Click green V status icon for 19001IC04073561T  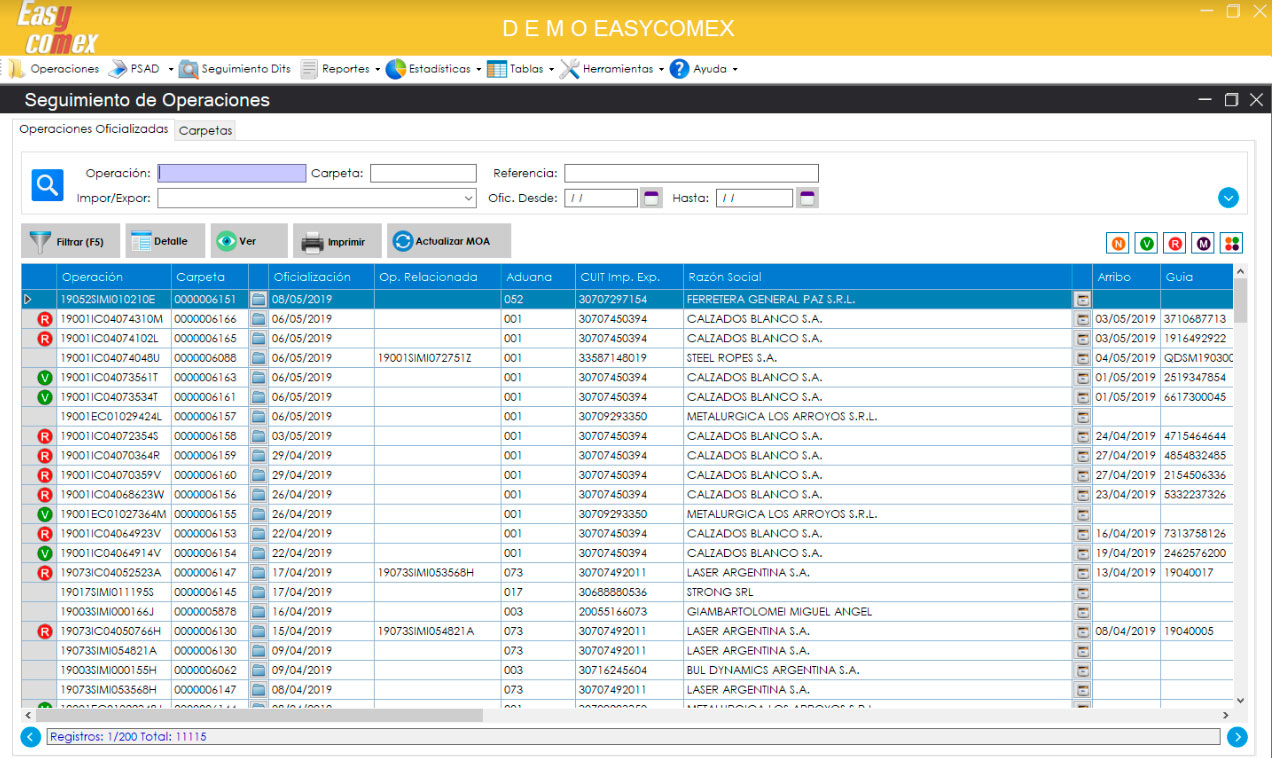44,377
